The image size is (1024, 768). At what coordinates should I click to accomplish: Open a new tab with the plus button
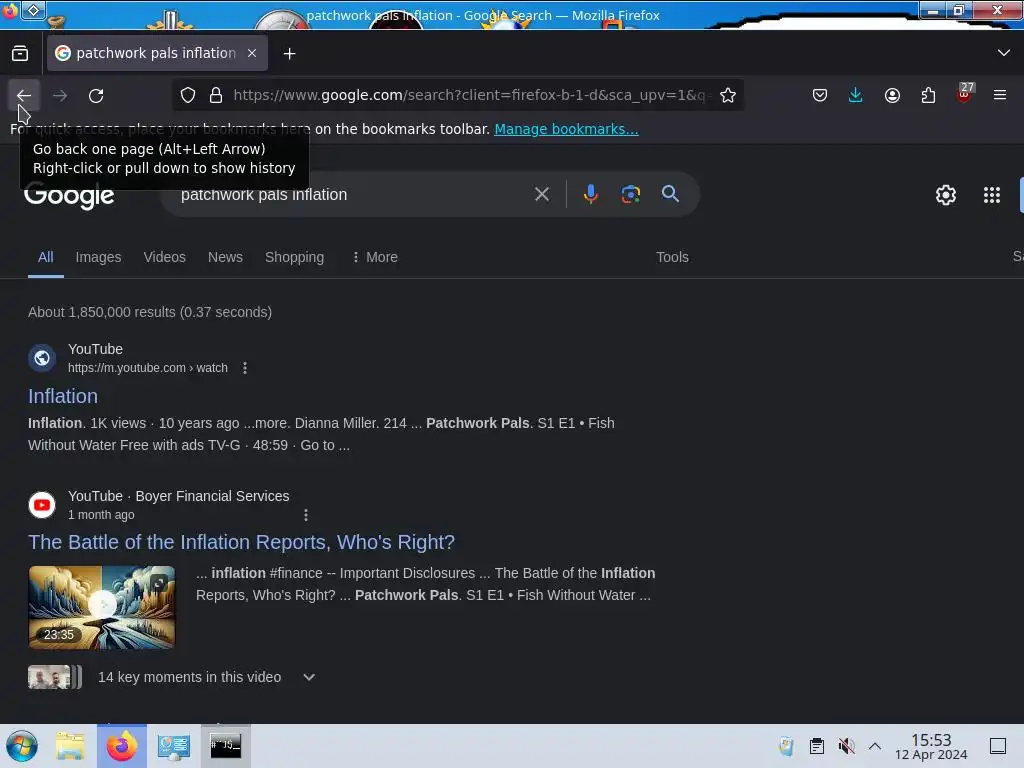289,54
